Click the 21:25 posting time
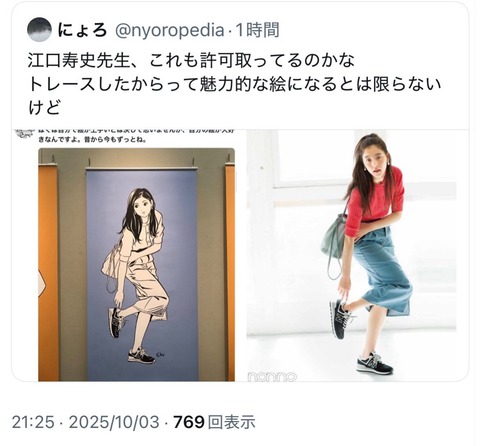Image resolution: width=480 pixels, height=446 pixels. [x=33, y=422]
